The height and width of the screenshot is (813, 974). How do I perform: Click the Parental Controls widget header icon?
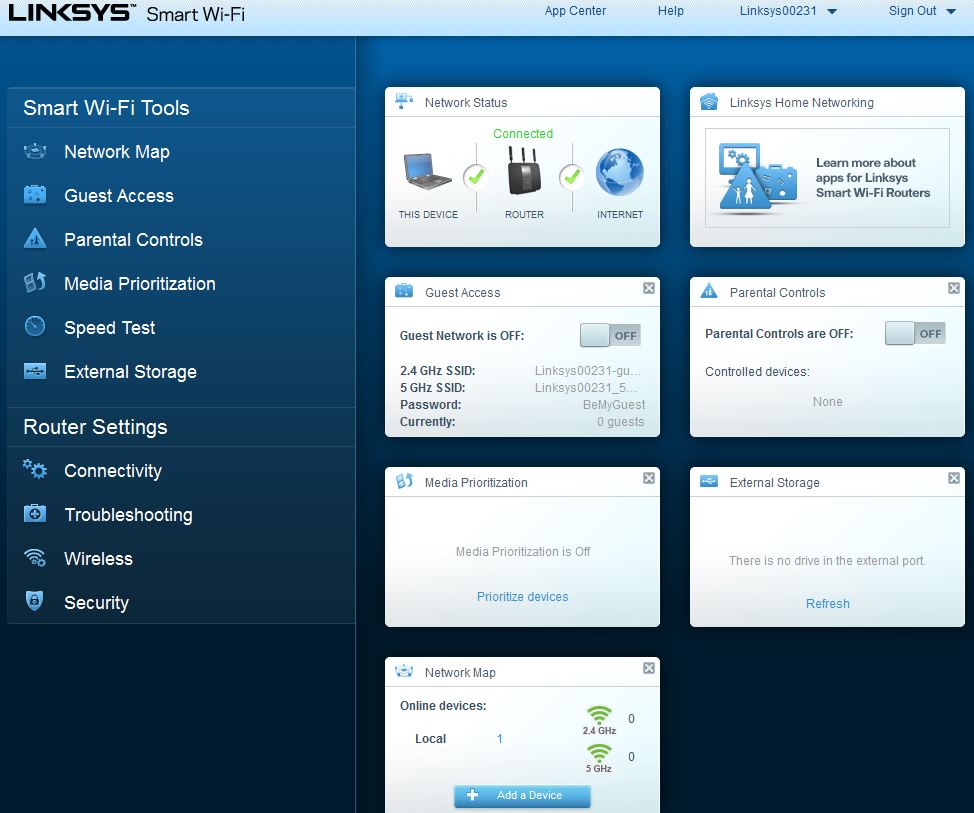[x=709, y=290]
